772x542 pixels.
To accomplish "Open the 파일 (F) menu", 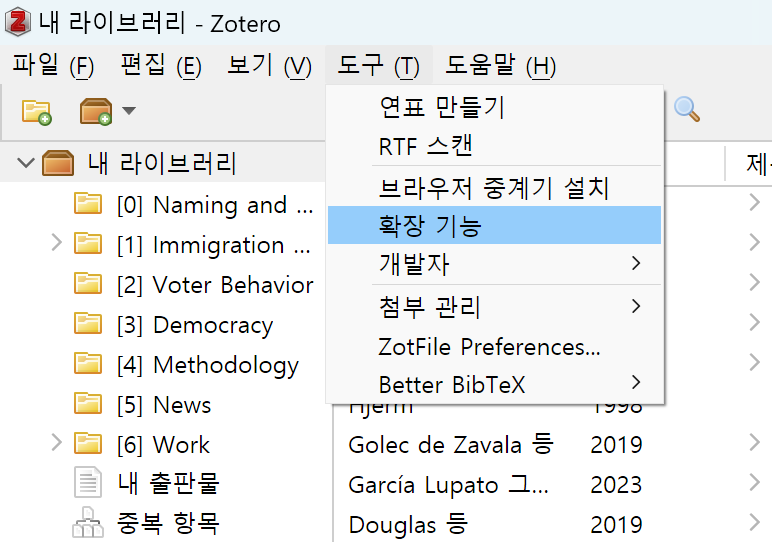I will tap(53, 65).
